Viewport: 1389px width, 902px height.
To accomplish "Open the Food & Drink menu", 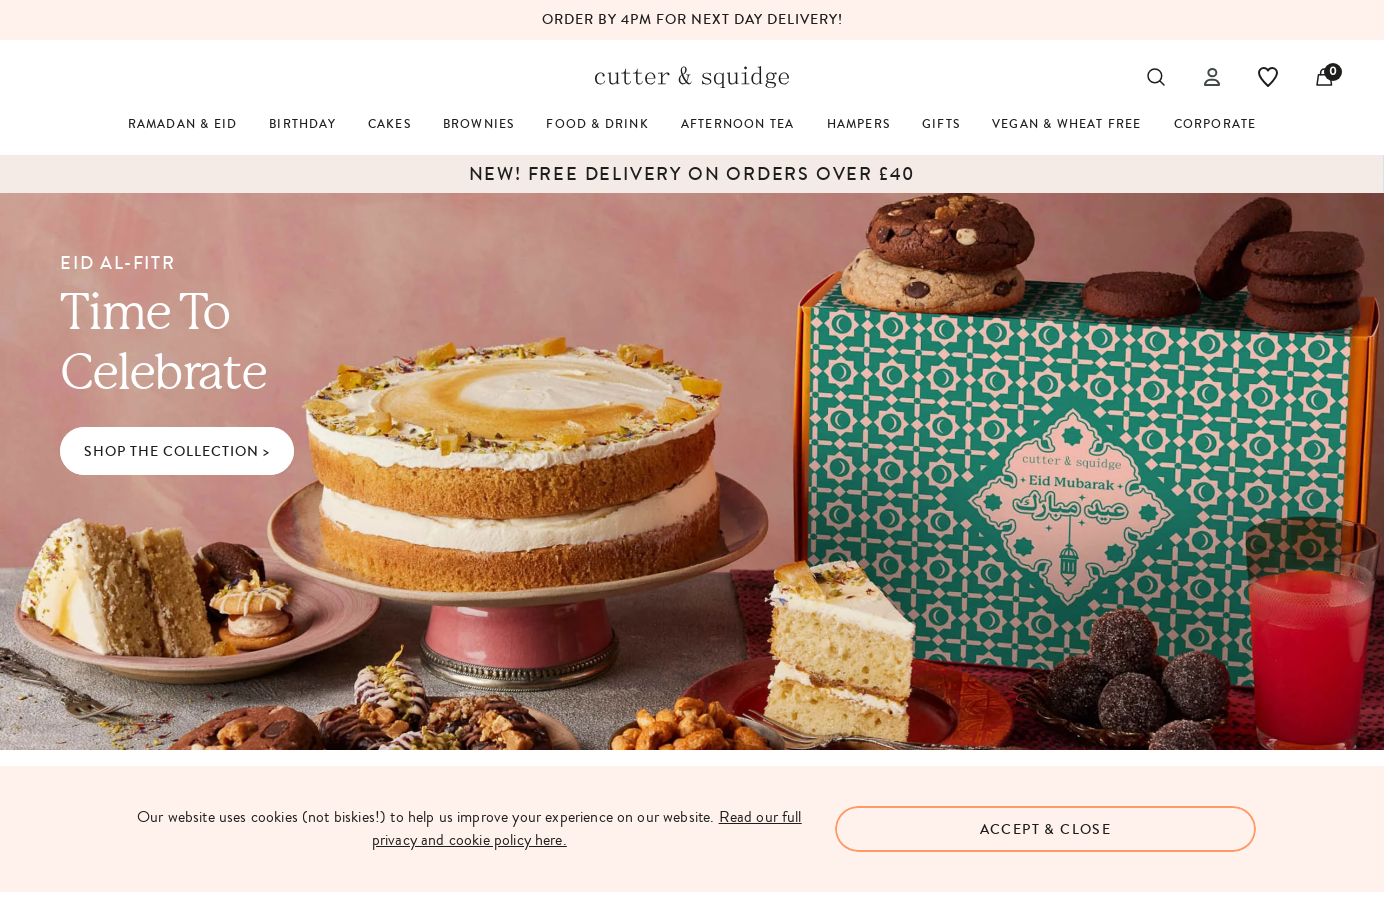I will pos(597,124).
